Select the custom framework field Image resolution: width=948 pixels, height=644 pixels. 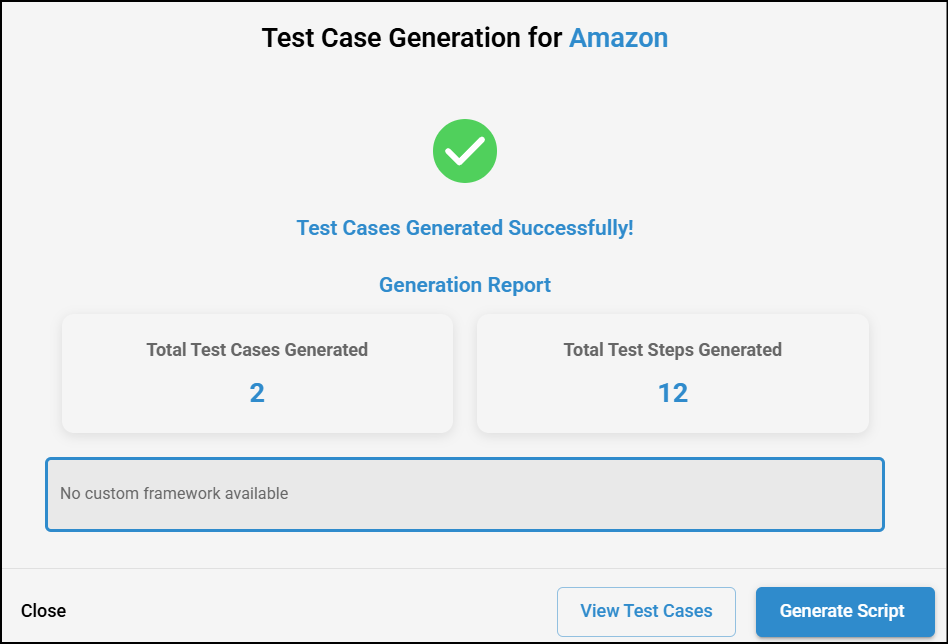click(464, 494)
